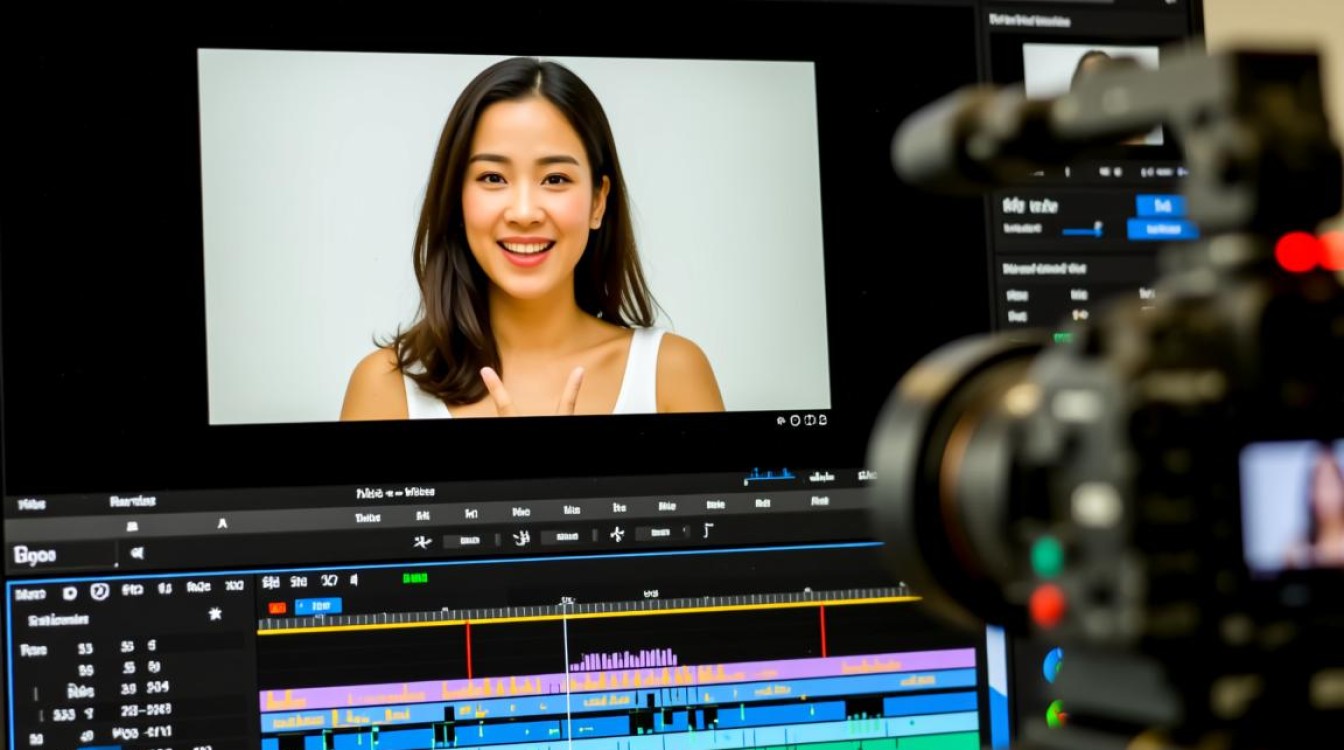
Task: Click the woman's video frame in the preview monitor
Action: click(x=514, y=235)
